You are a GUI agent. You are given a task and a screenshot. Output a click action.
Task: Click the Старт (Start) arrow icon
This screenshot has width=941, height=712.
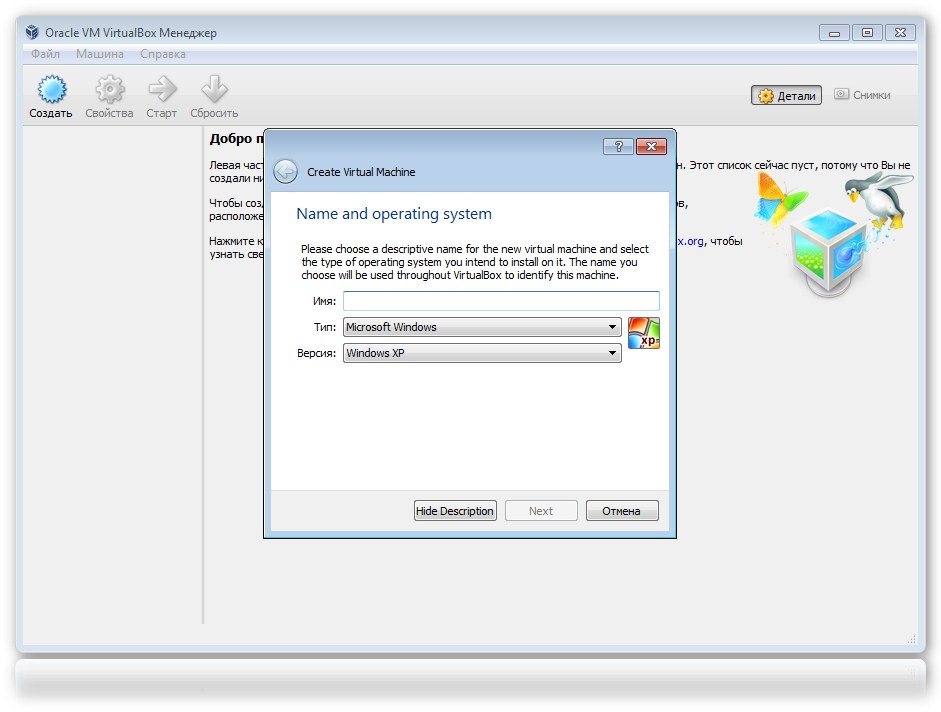161,91
